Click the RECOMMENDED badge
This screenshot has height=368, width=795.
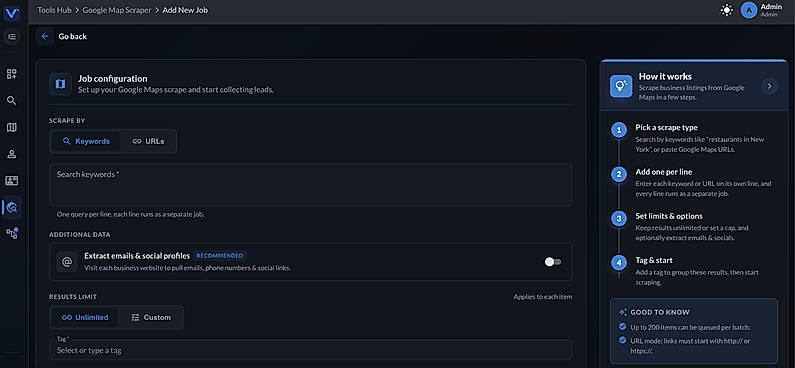tap(220, 255)
